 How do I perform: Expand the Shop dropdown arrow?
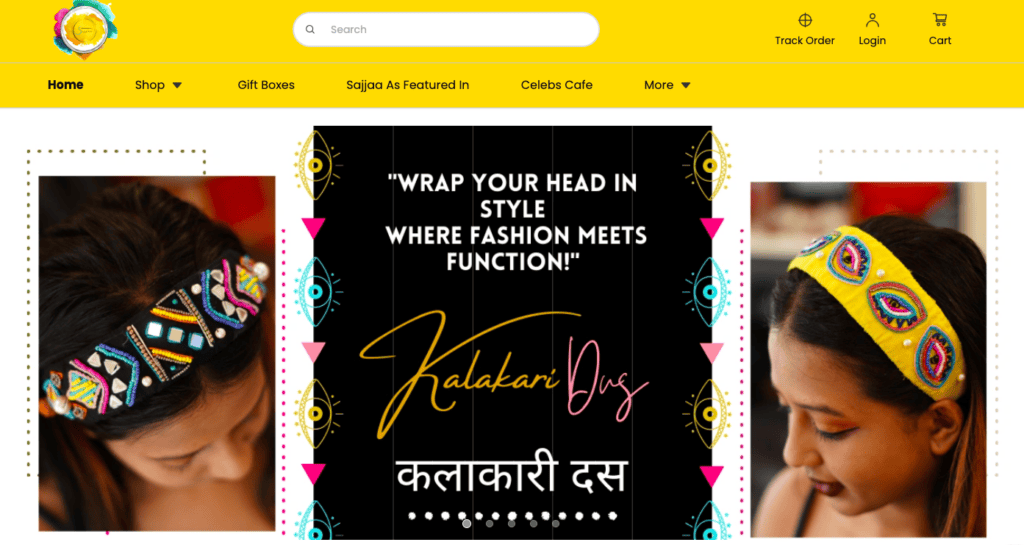click(x=177, y=86)
